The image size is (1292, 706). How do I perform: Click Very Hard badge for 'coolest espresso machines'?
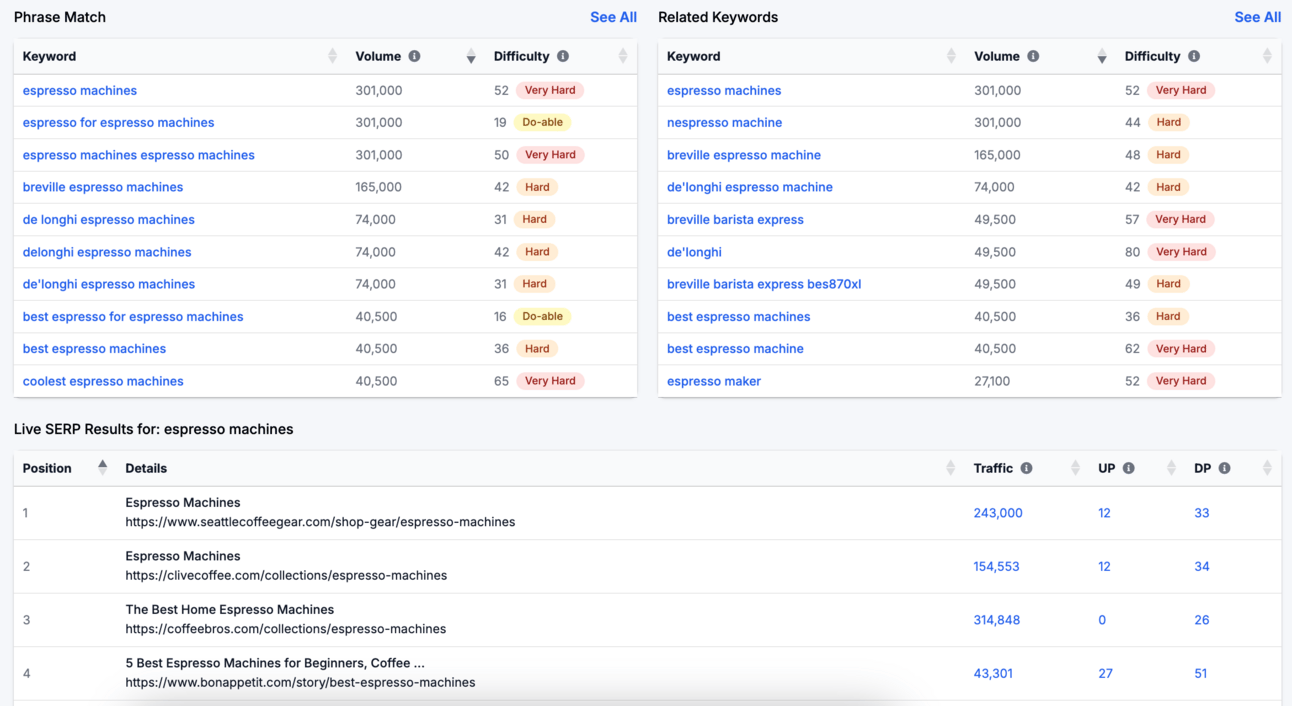click(550, 381)
